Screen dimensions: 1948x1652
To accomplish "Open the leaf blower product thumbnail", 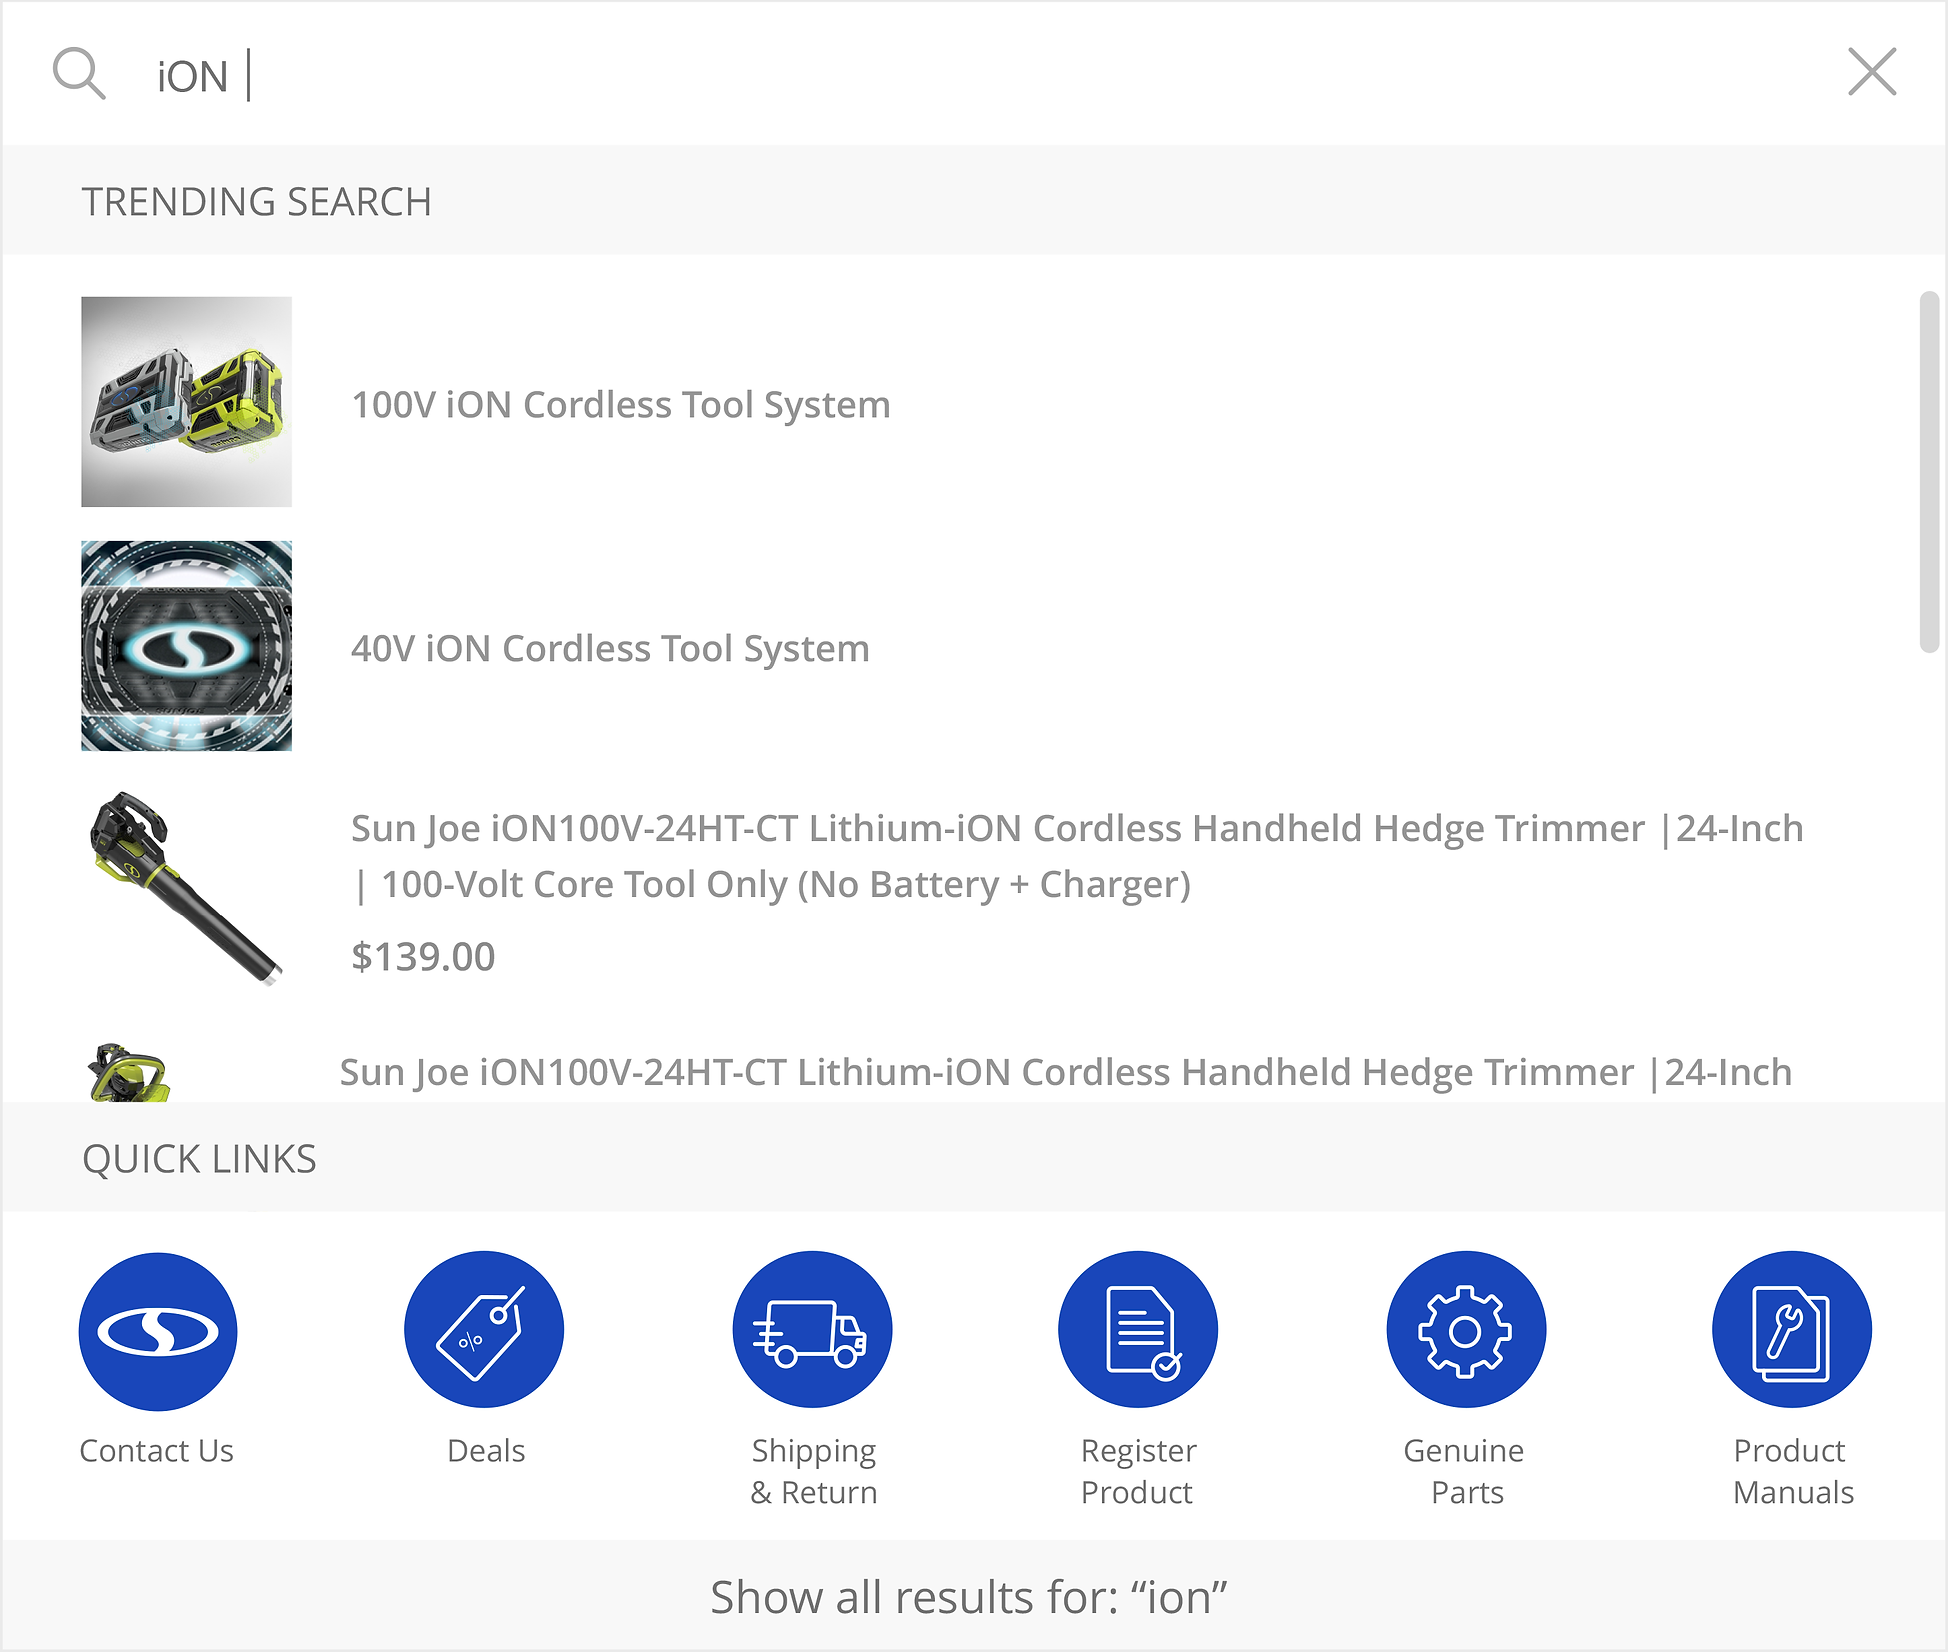I will (x=186, y=889).
